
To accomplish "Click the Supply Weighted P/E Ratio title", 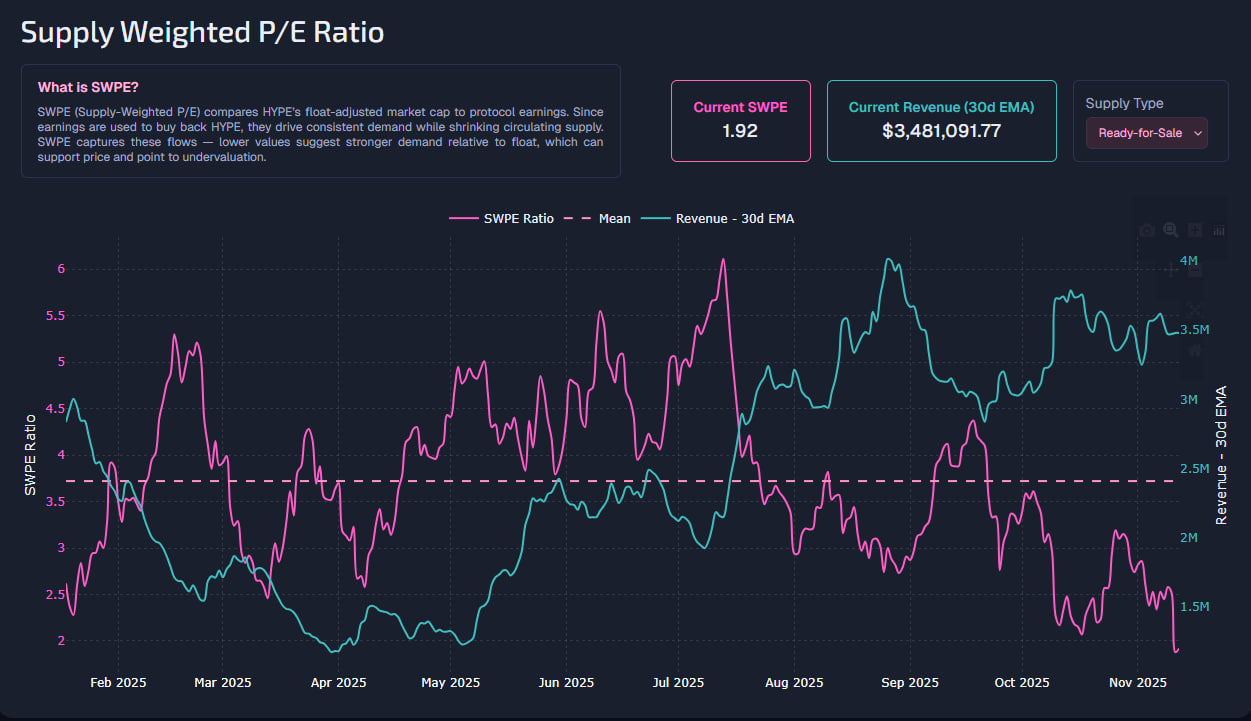I will (202, 31).
